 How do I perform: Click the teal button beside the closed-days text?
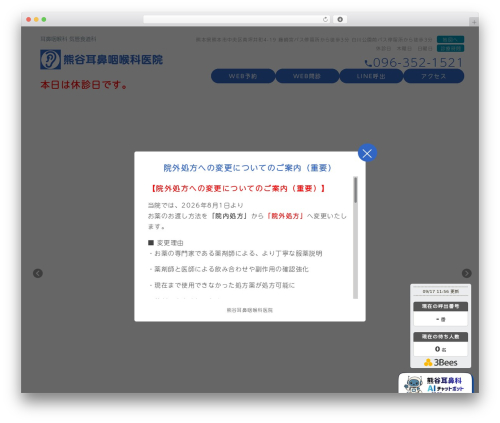[x=450, y=48]
